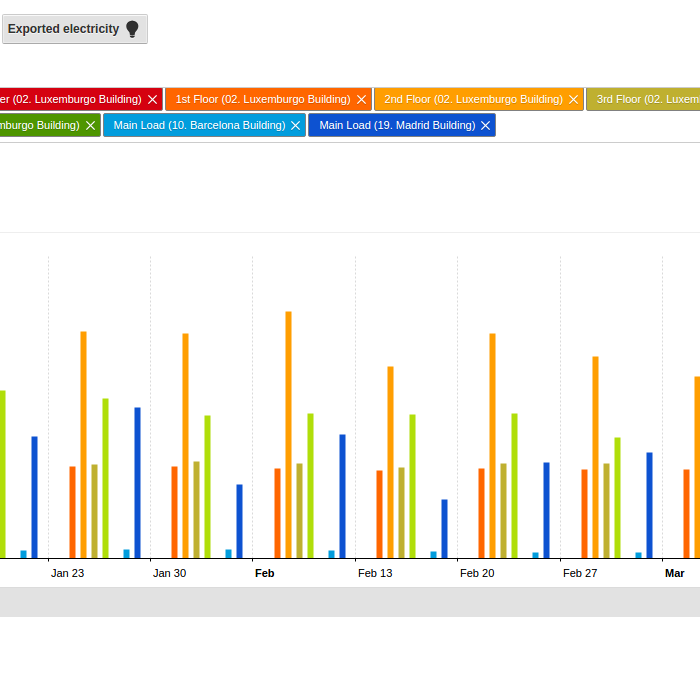The height and width of the screenshot is (700, 700).
Task: Click the lime green bar after Jan 23
Action: 105,478
